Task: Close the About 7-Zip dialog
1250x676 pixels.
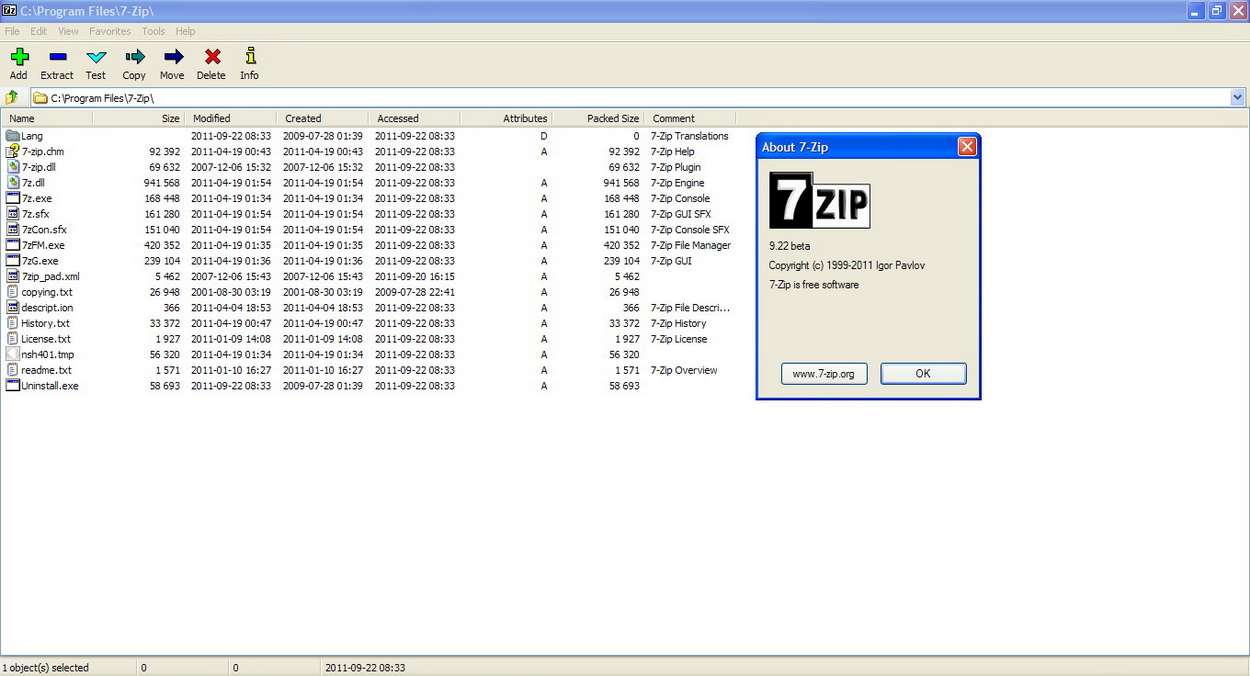Action: pos(966,147)
